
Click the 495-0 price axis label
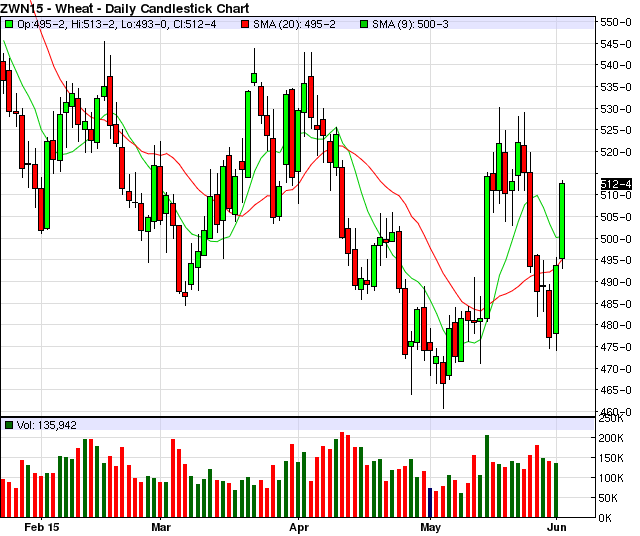[616, 260]
